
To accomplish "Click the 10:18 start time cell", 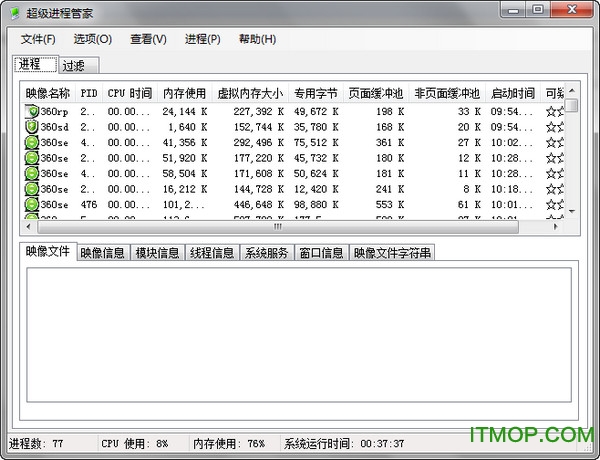I will coord(512,189).
